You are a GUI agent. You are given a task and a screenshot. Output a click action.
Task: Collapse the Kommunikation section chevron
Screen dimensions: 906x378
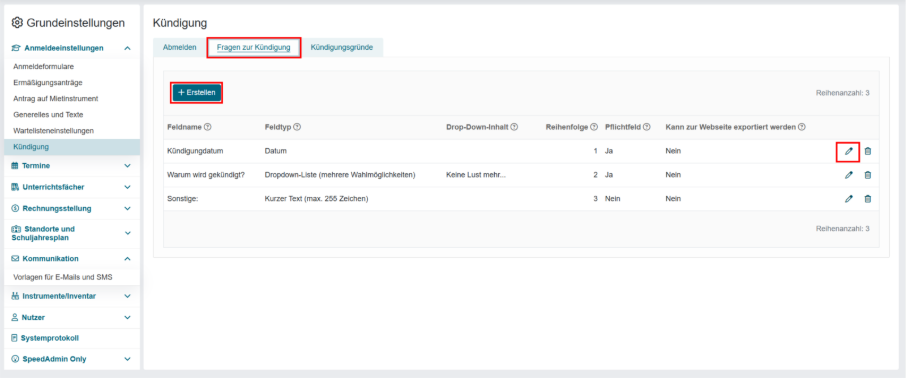click(128, 259)
